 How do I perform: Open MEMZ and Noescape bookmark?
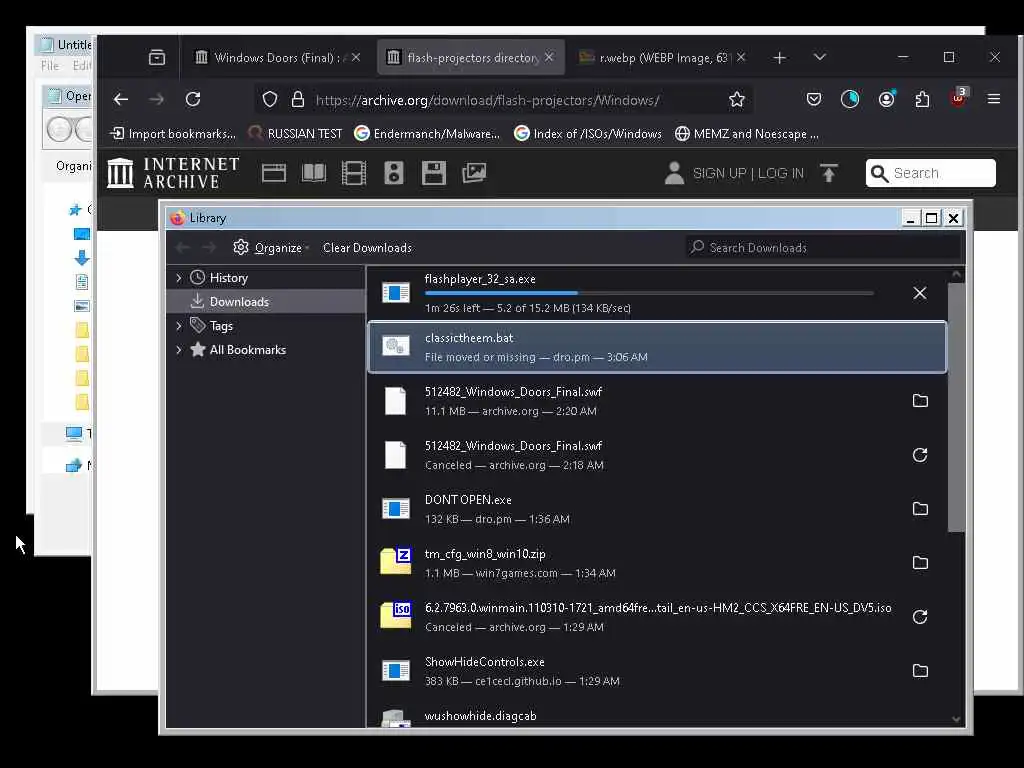(747, 134)
